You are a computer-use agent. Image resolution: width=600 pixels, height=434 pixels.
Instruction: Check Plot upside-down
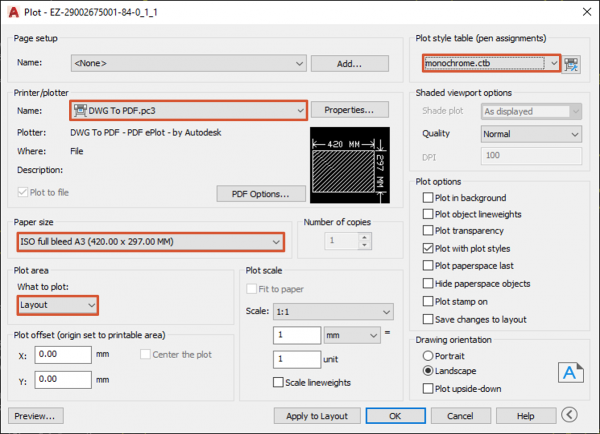pos(427,389)
